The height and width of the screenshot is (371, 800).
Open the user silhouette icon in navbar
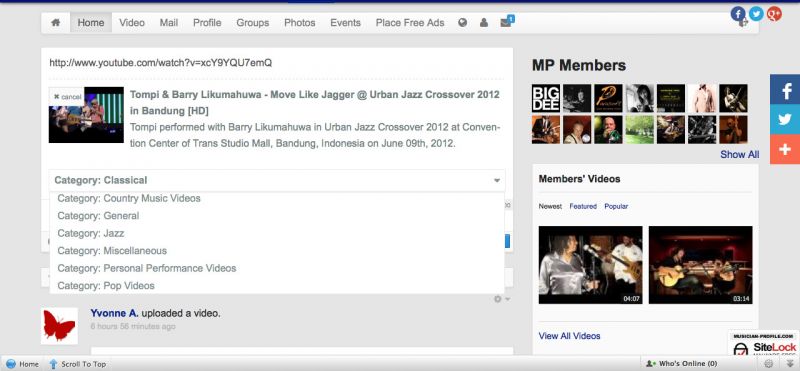(484, 22)
